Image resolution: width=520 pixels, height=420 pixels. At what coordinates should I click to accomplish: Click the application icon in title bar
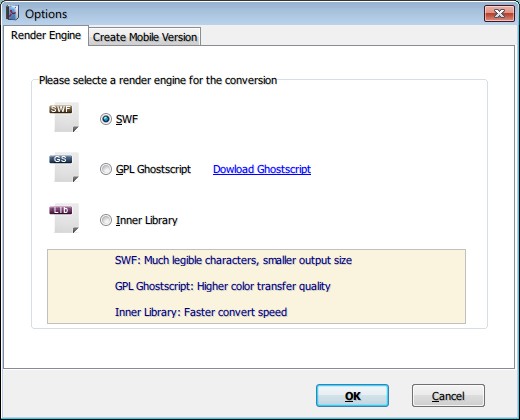click(x=13, y=13)
